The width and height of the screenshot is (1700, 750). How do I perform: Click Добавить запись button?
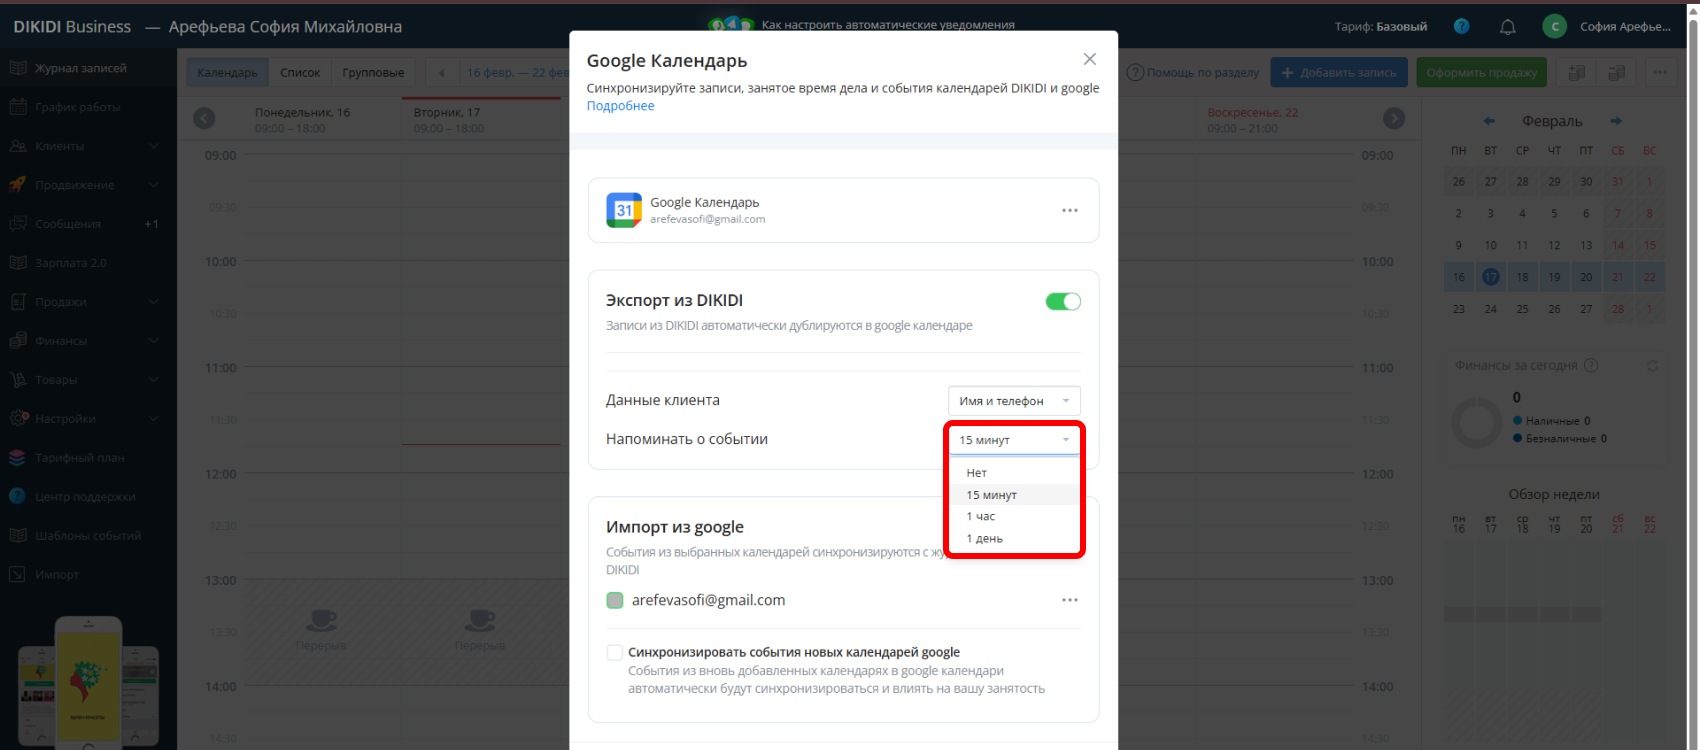click(x=1338, y=73)
